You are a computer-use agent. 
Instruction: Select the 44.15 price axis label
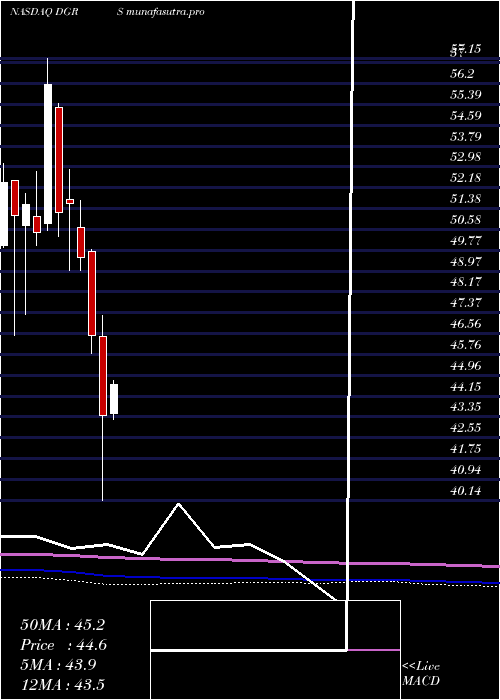pos(465,386)
